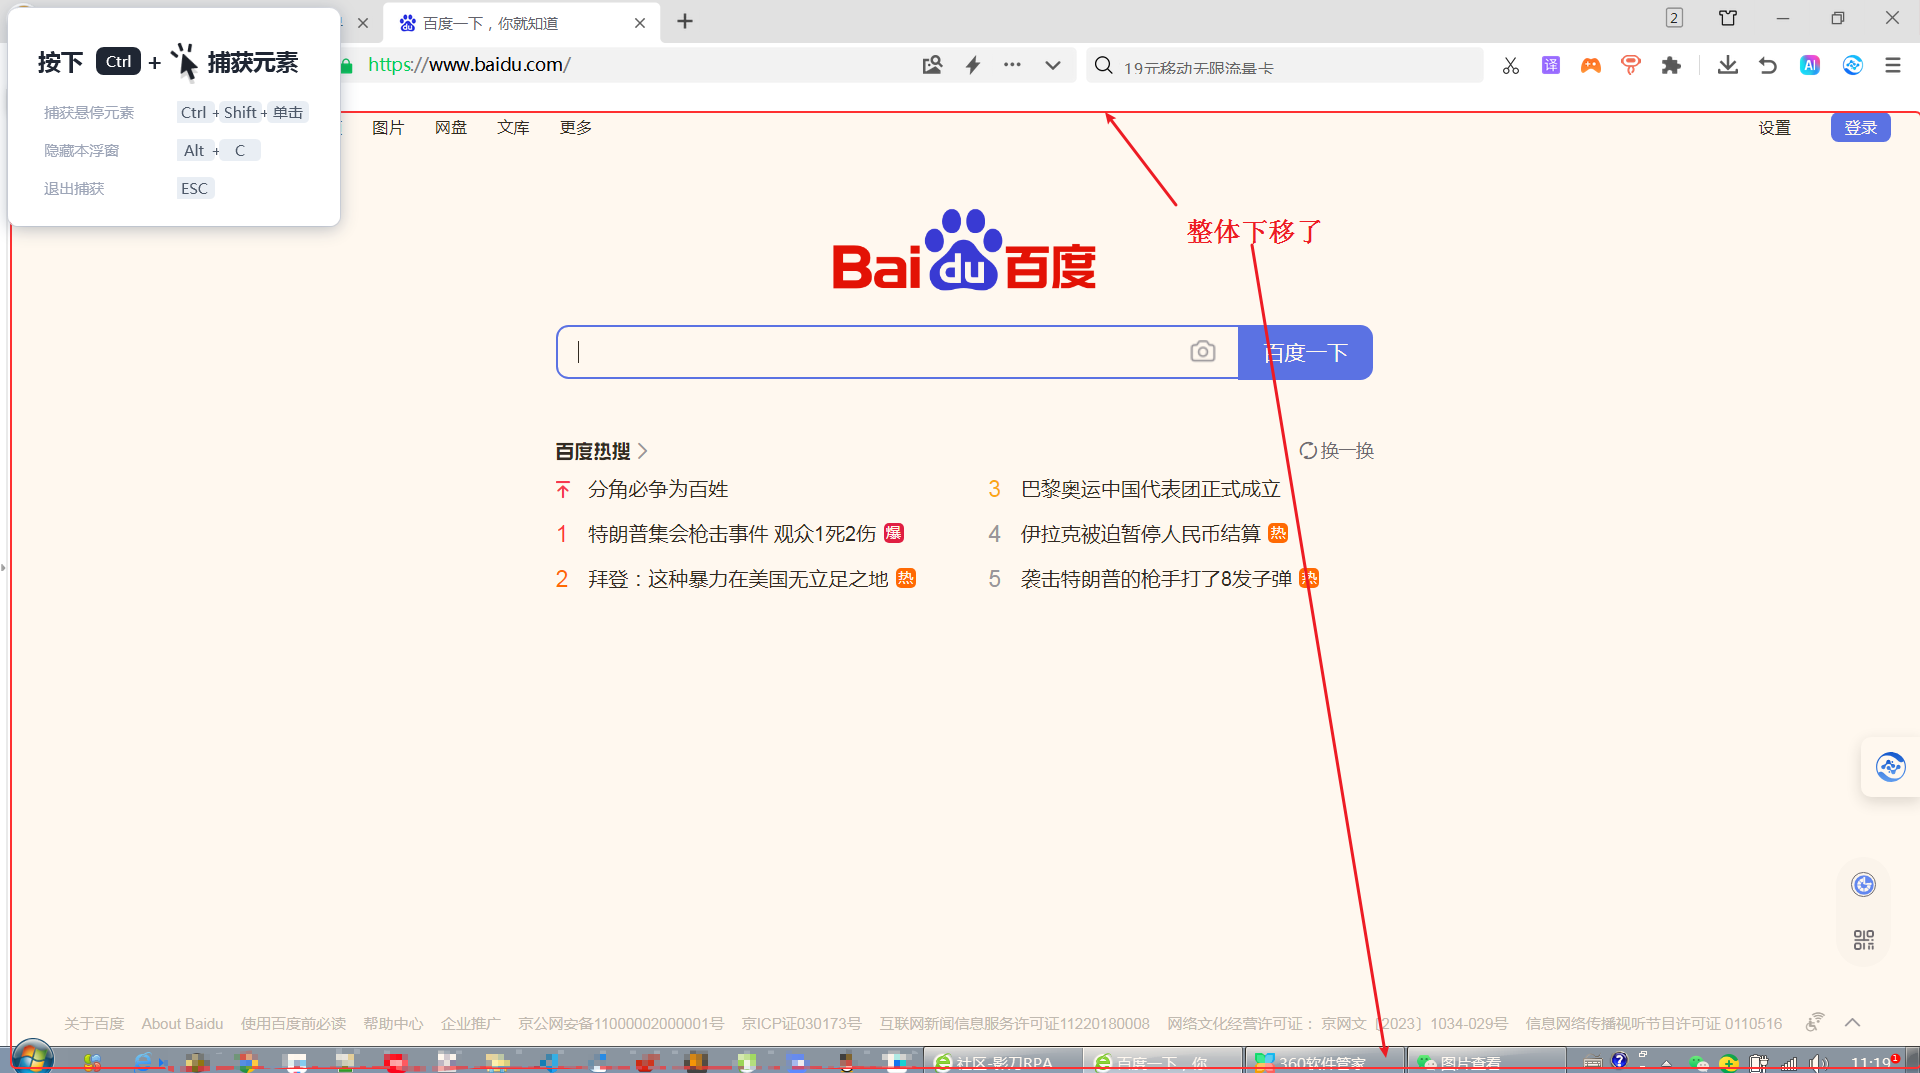The image size is (1920, 1073).
Task: Click the 登录 login button
Action: pyautogui.click(x=1860, y=128)
